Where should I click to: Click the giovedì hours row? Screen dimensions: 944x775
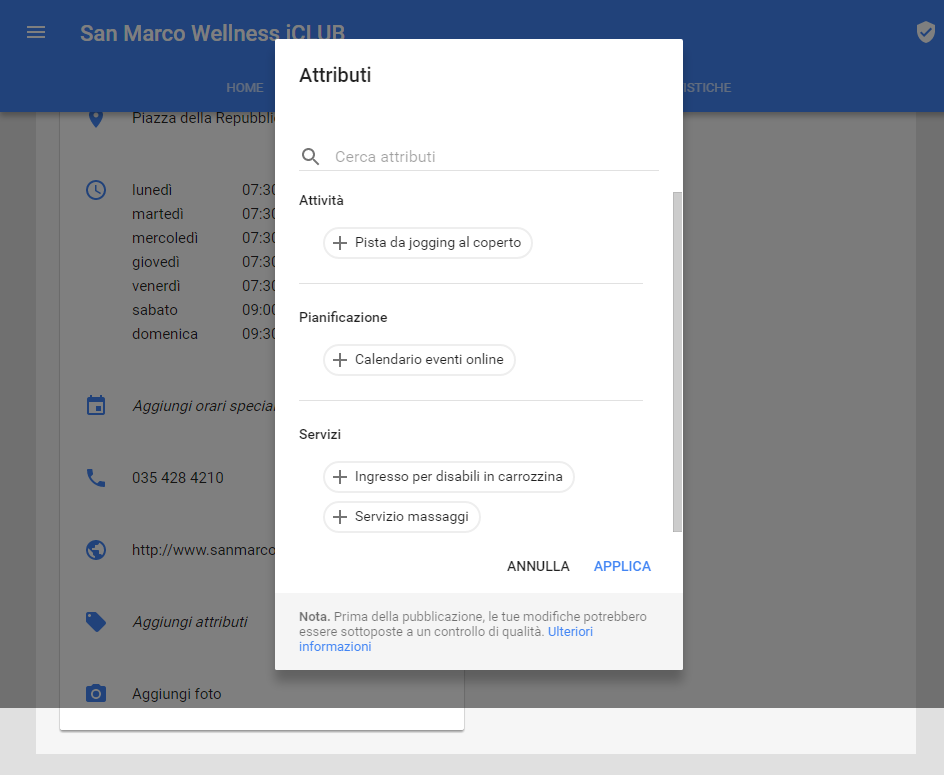[x=203, y=262]
